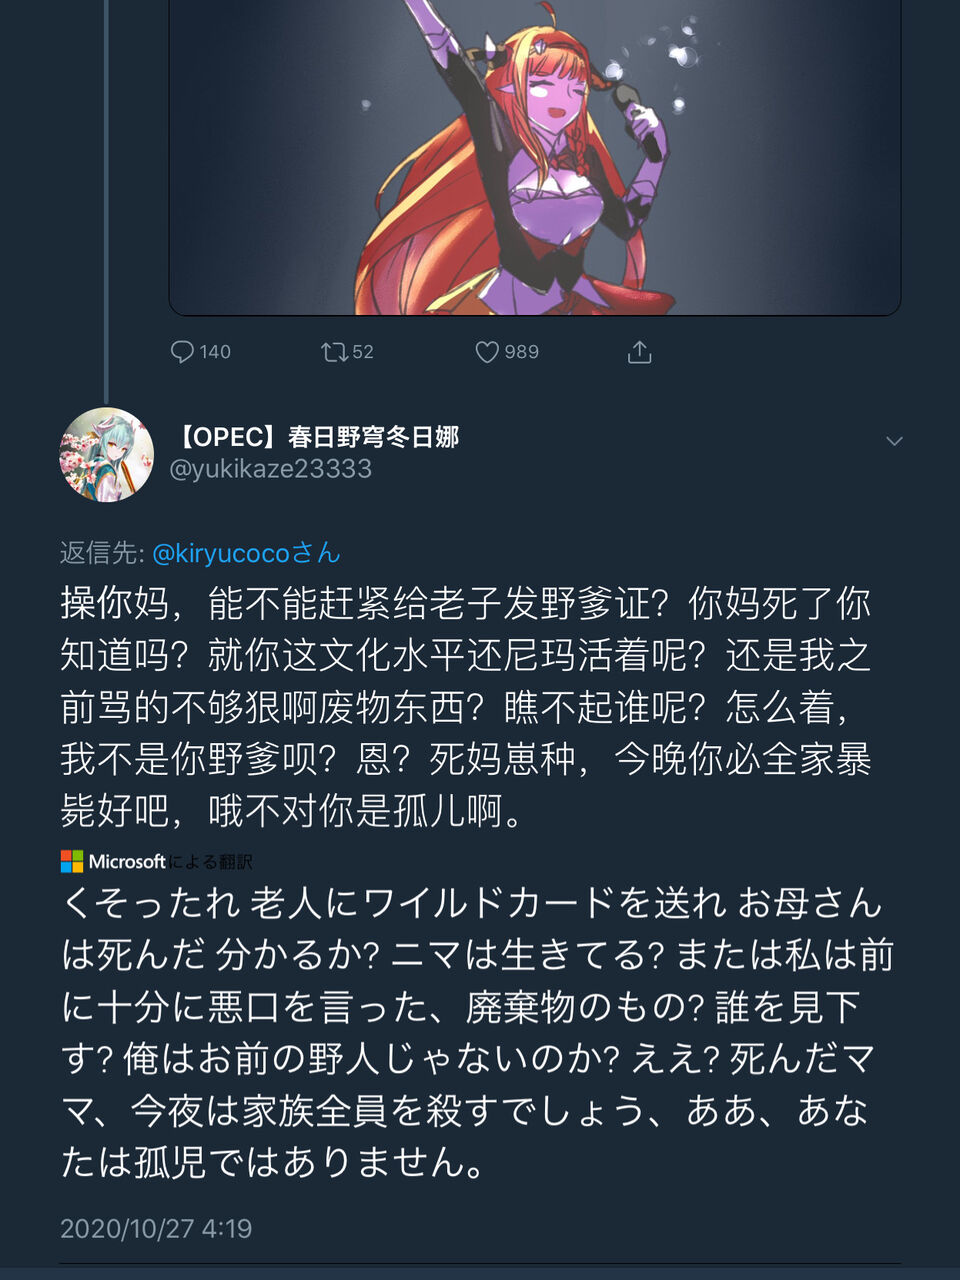
Task: Open the @yukikaze23333 handle
Action: coord(271,469)
